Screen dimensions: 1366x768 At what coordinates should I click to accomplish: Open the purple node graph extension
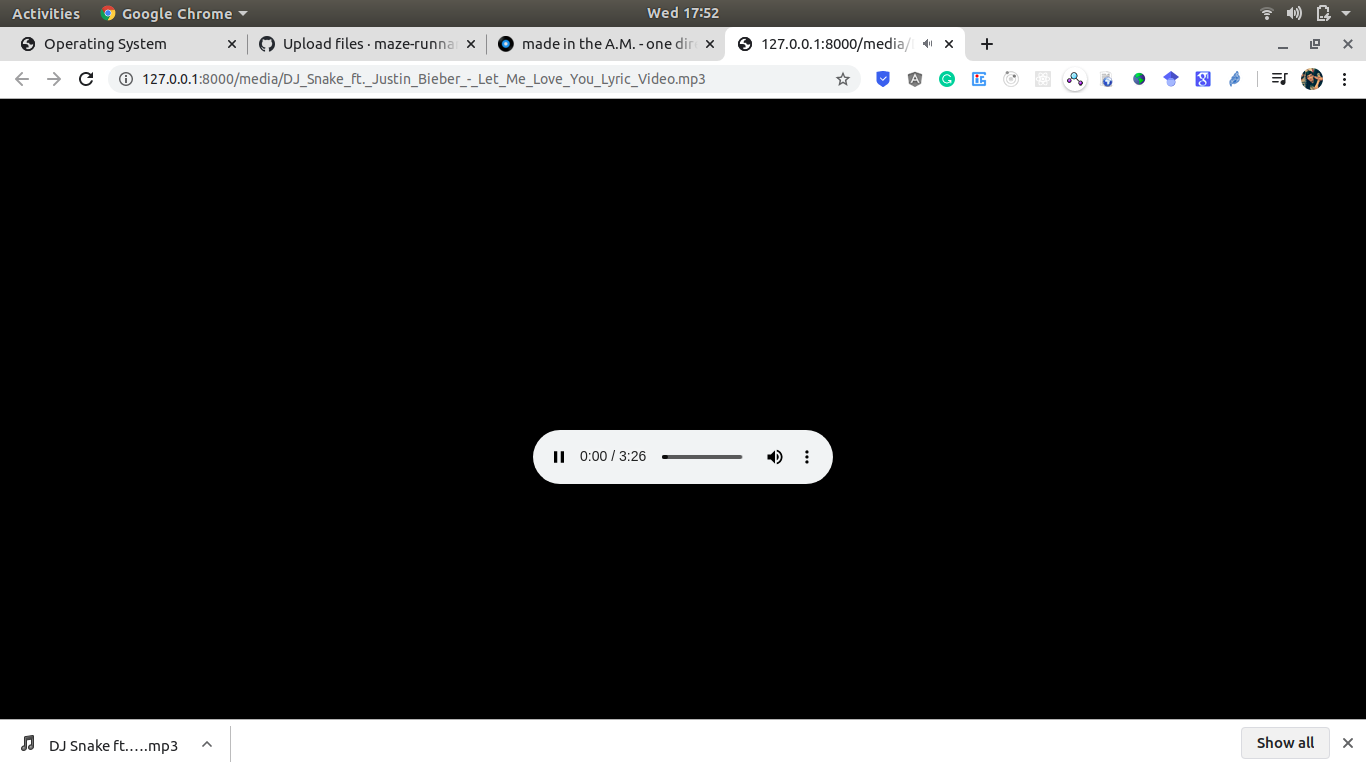pos(1075,79)
